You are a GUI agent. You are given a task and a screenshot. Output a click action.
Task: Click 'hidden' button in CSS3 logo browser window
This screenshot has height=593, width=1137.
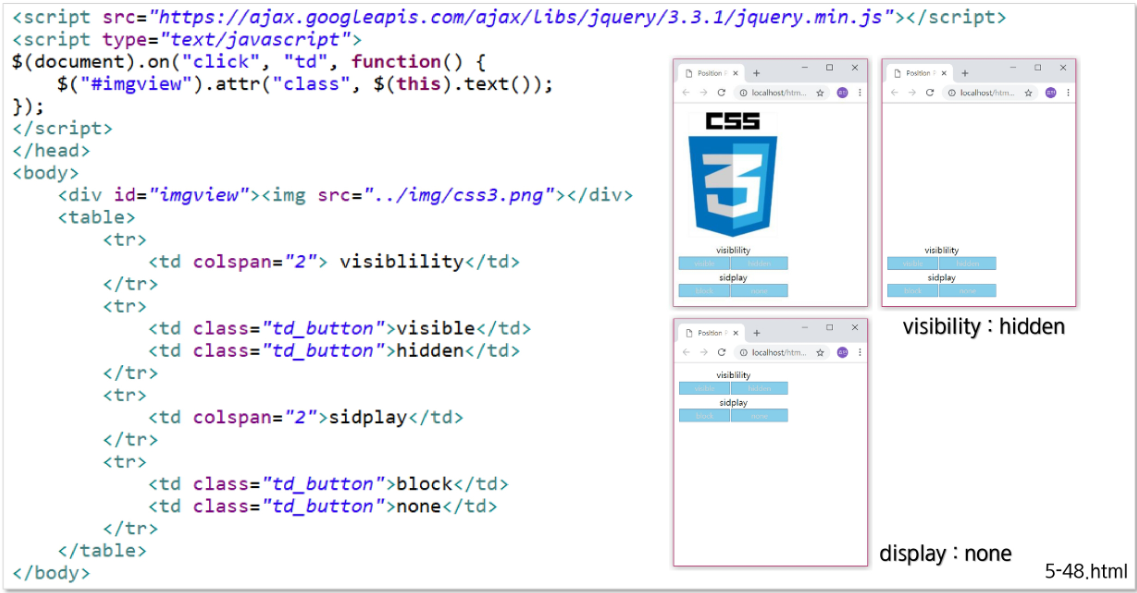(x=759, y=263)
